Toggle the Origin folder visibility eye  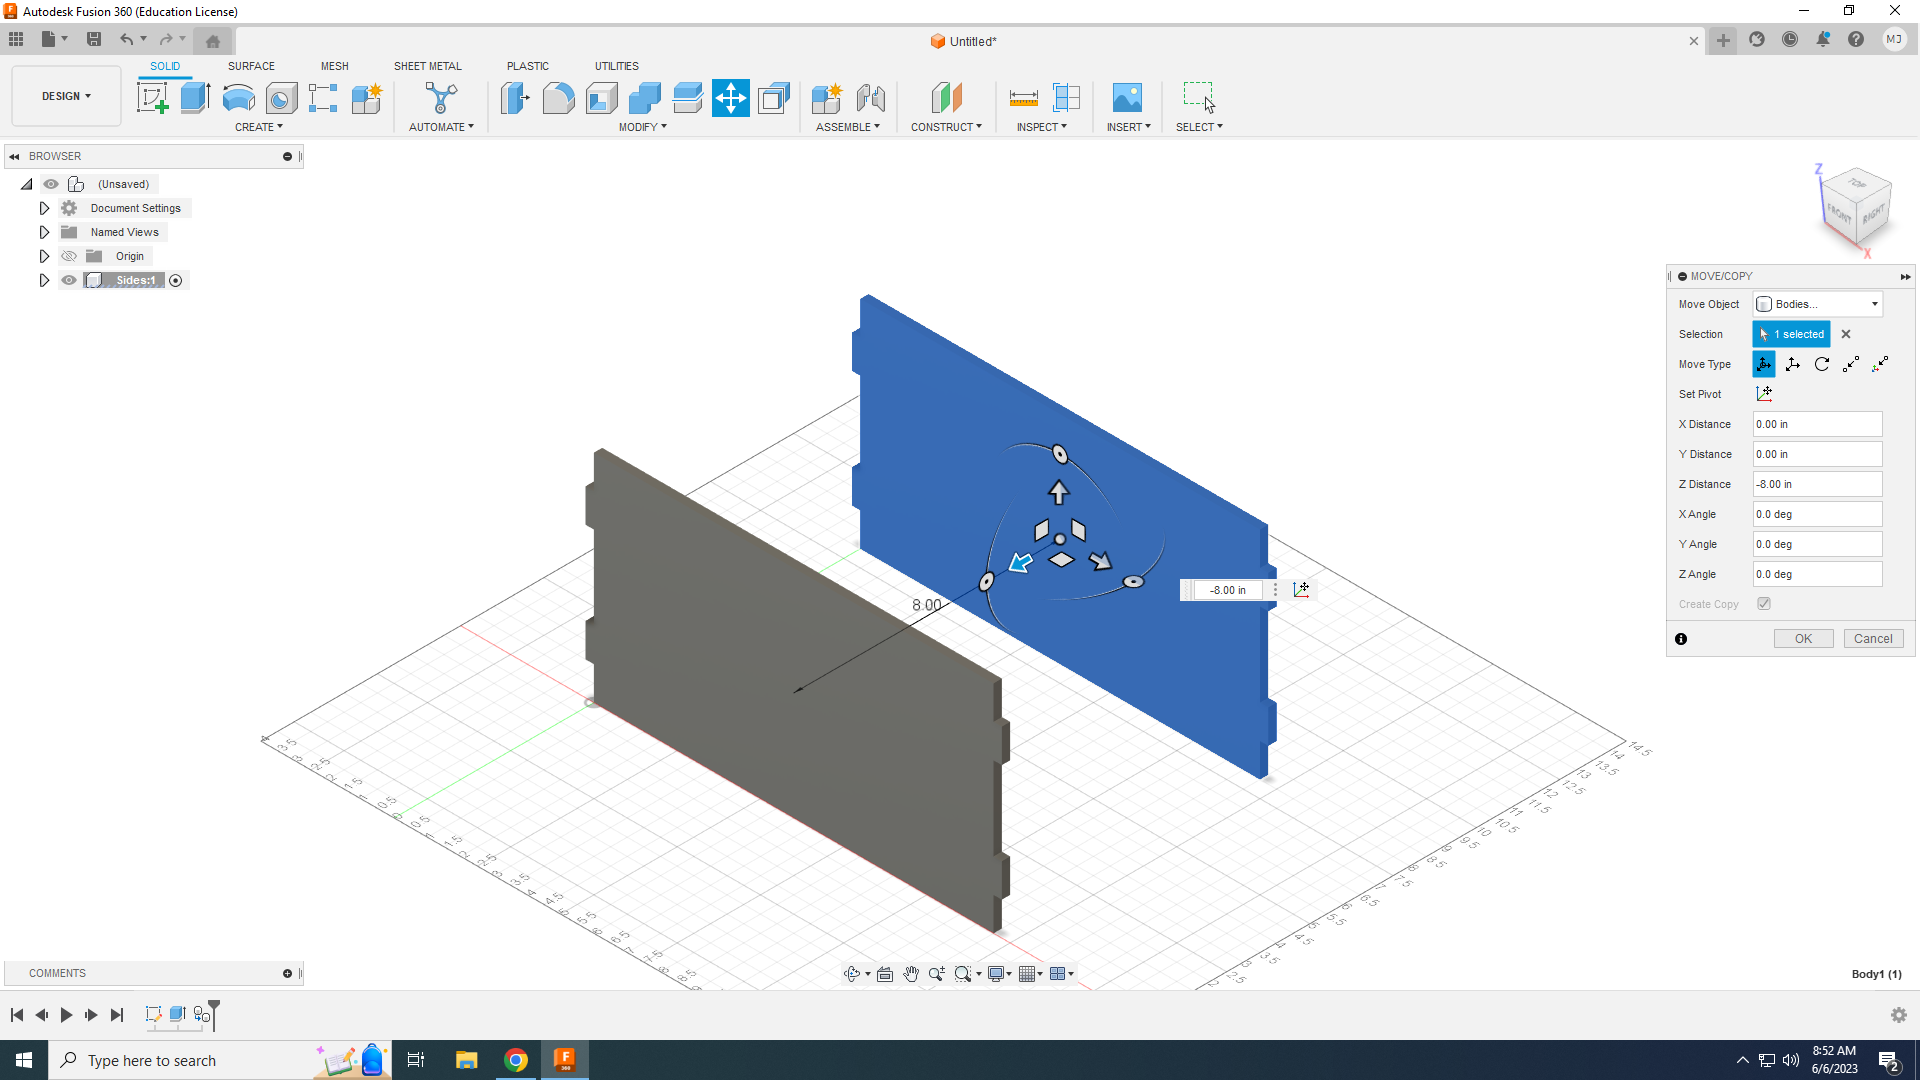[x=69, y=256]
